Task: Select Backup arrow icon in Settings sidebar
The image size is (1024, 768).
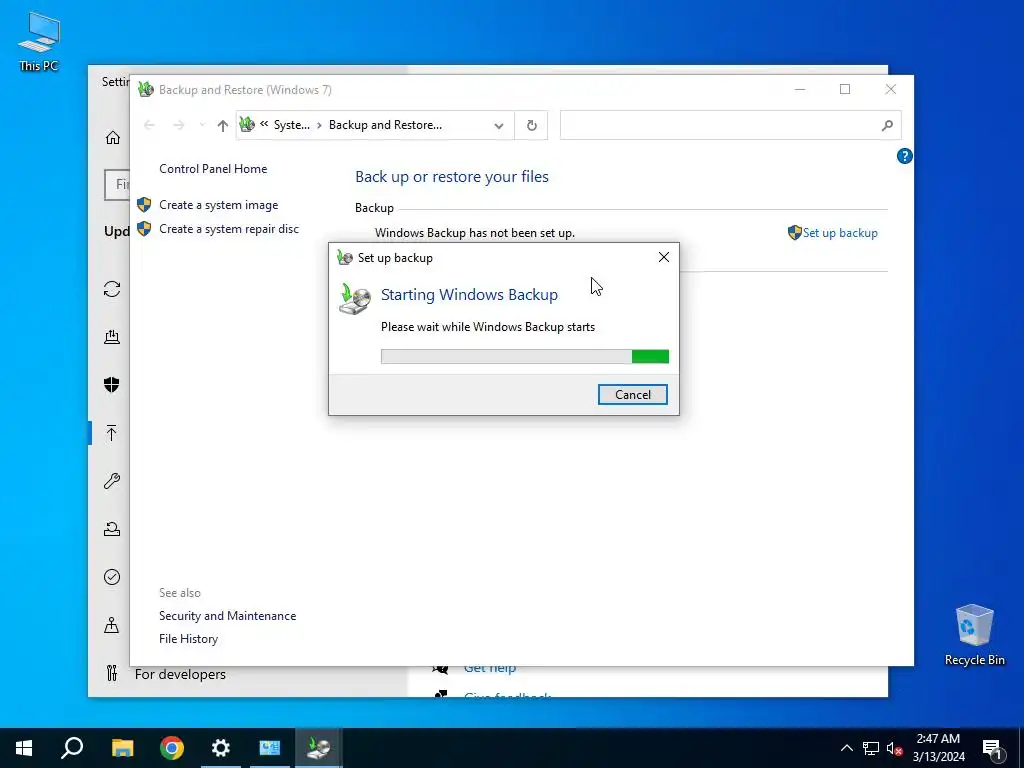Action: (112, 432)
